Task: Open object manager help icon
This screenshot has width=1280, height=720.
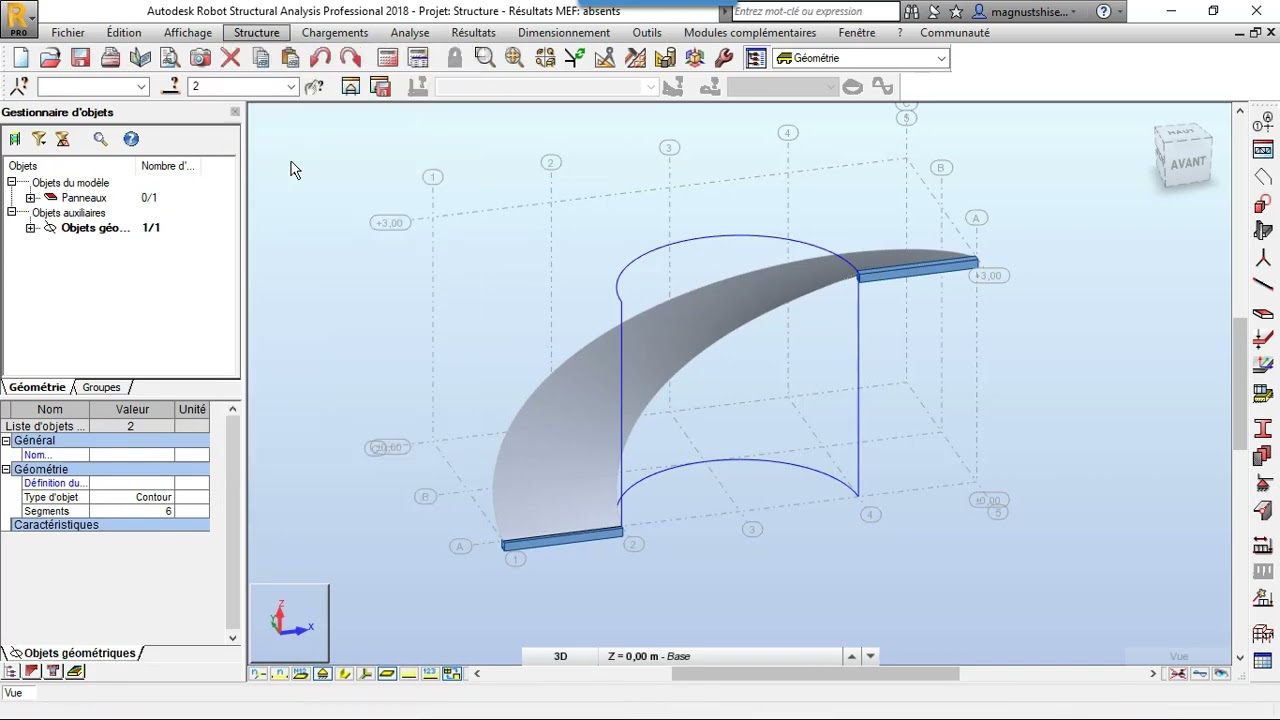Action: coord(131,139)
